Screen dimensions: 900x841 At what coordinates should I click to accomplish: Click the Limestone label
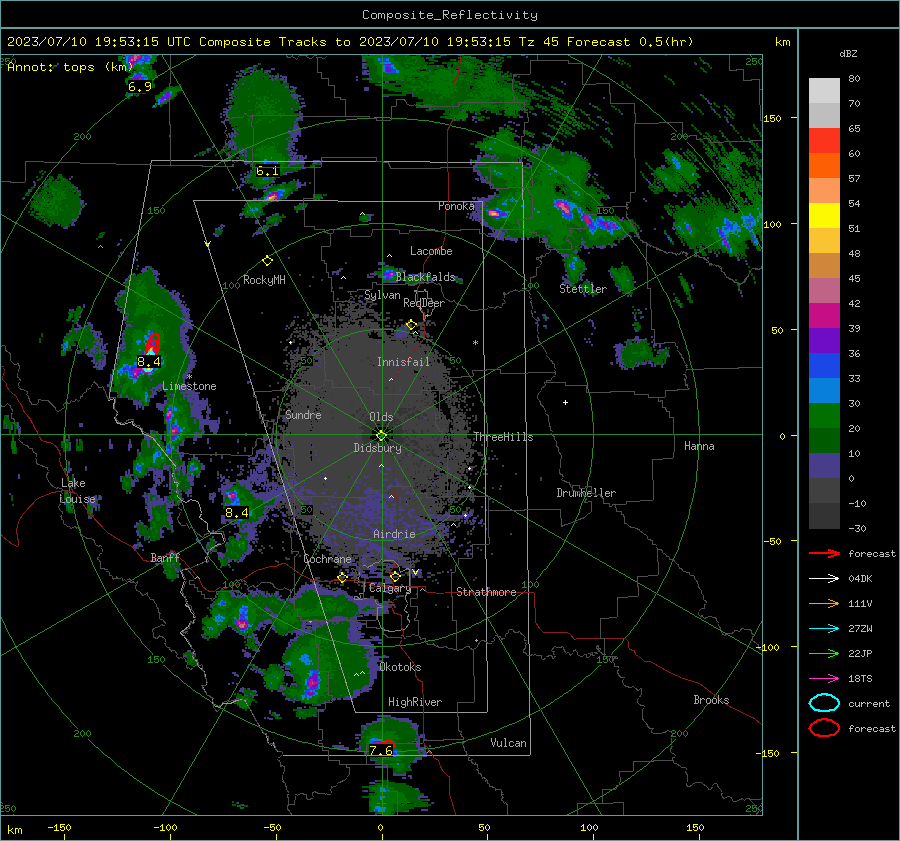pyautogui.click(x=189, y=386)
